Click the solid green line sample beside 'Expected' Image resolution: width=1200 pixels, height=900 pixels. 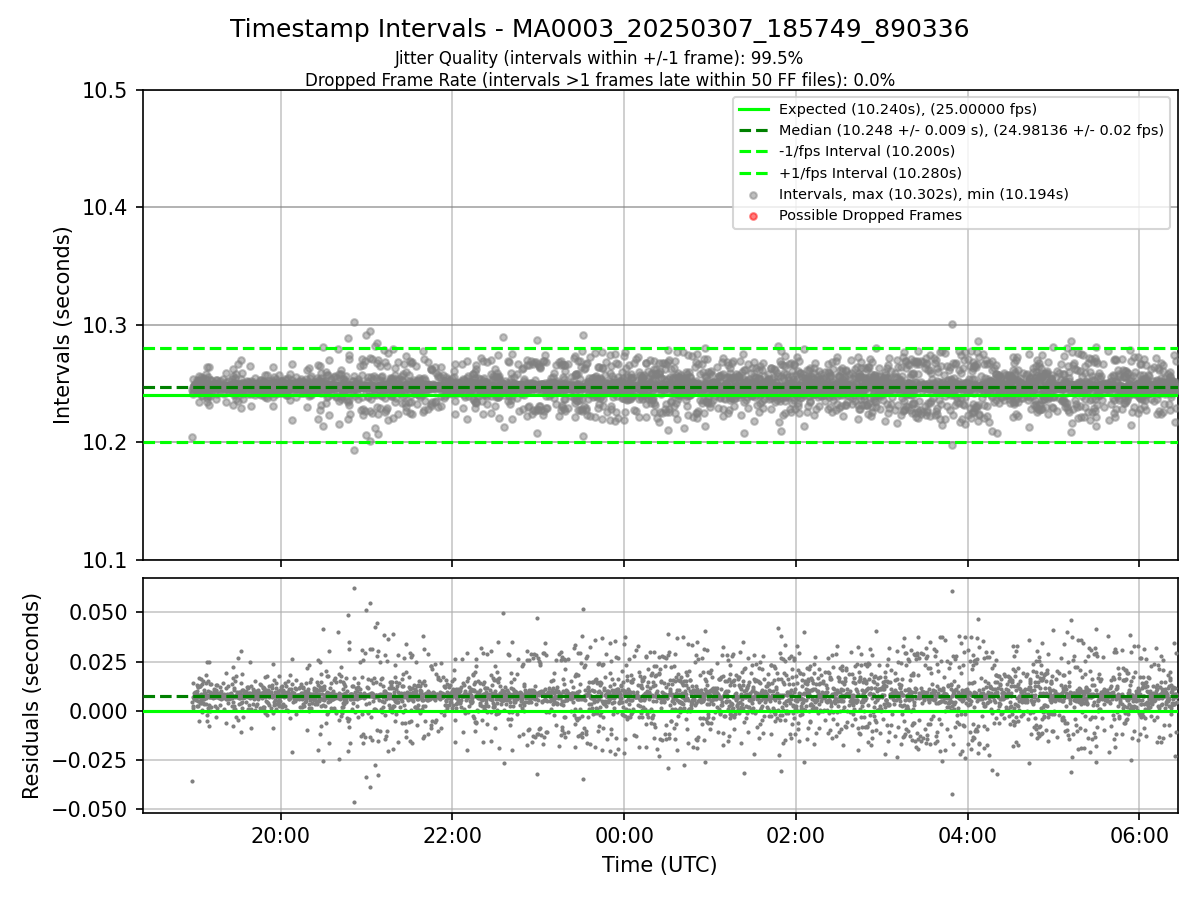pos(754,109)
